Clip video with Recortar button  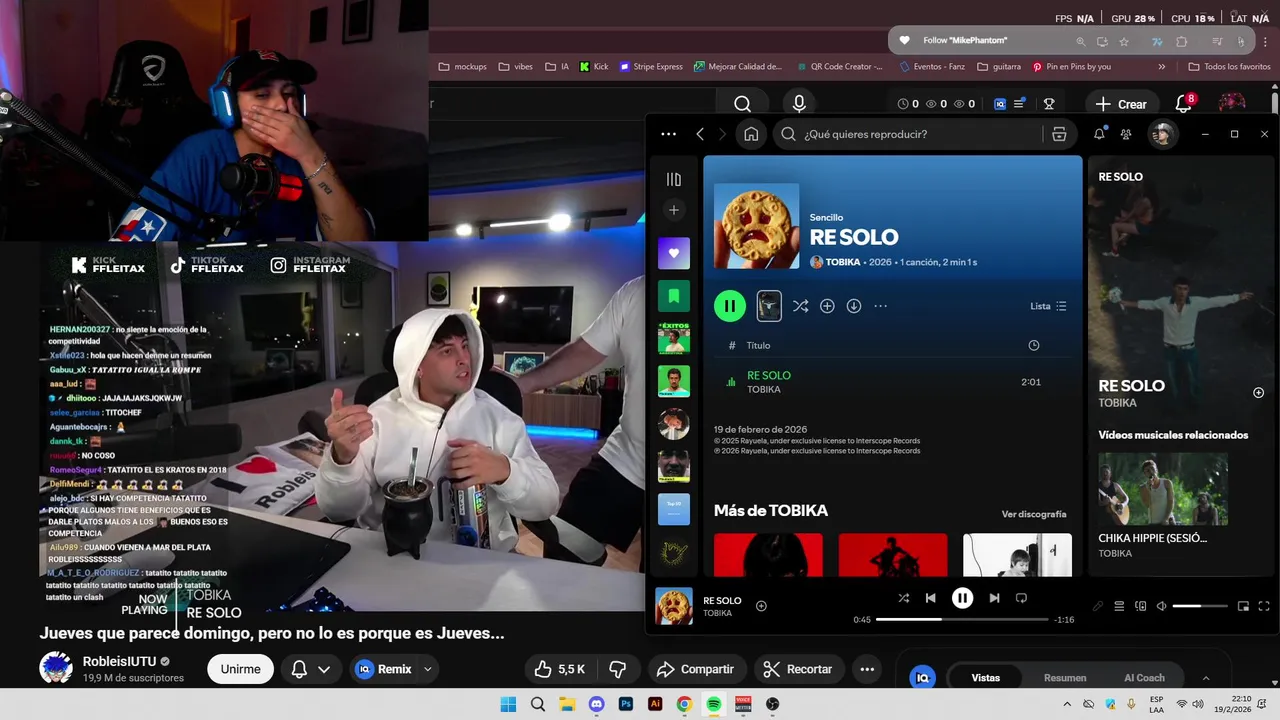[798, 669]
